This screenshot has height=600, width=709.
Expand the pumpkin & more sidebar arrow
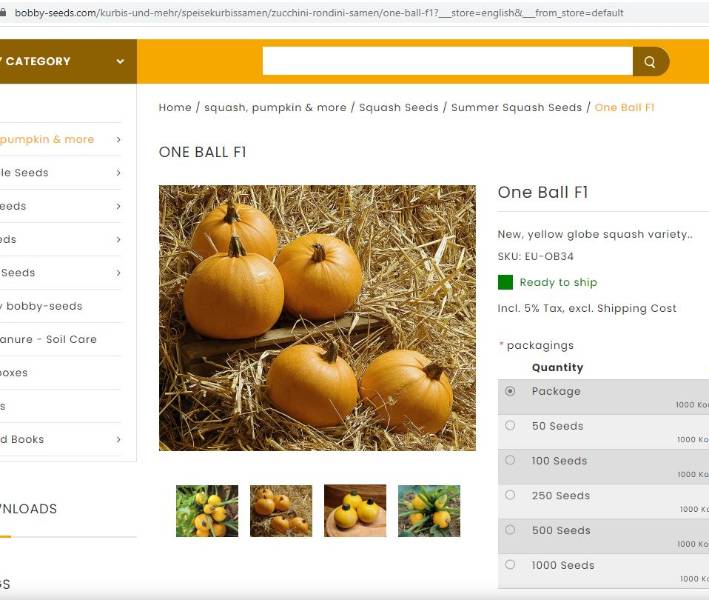point(118,140)
